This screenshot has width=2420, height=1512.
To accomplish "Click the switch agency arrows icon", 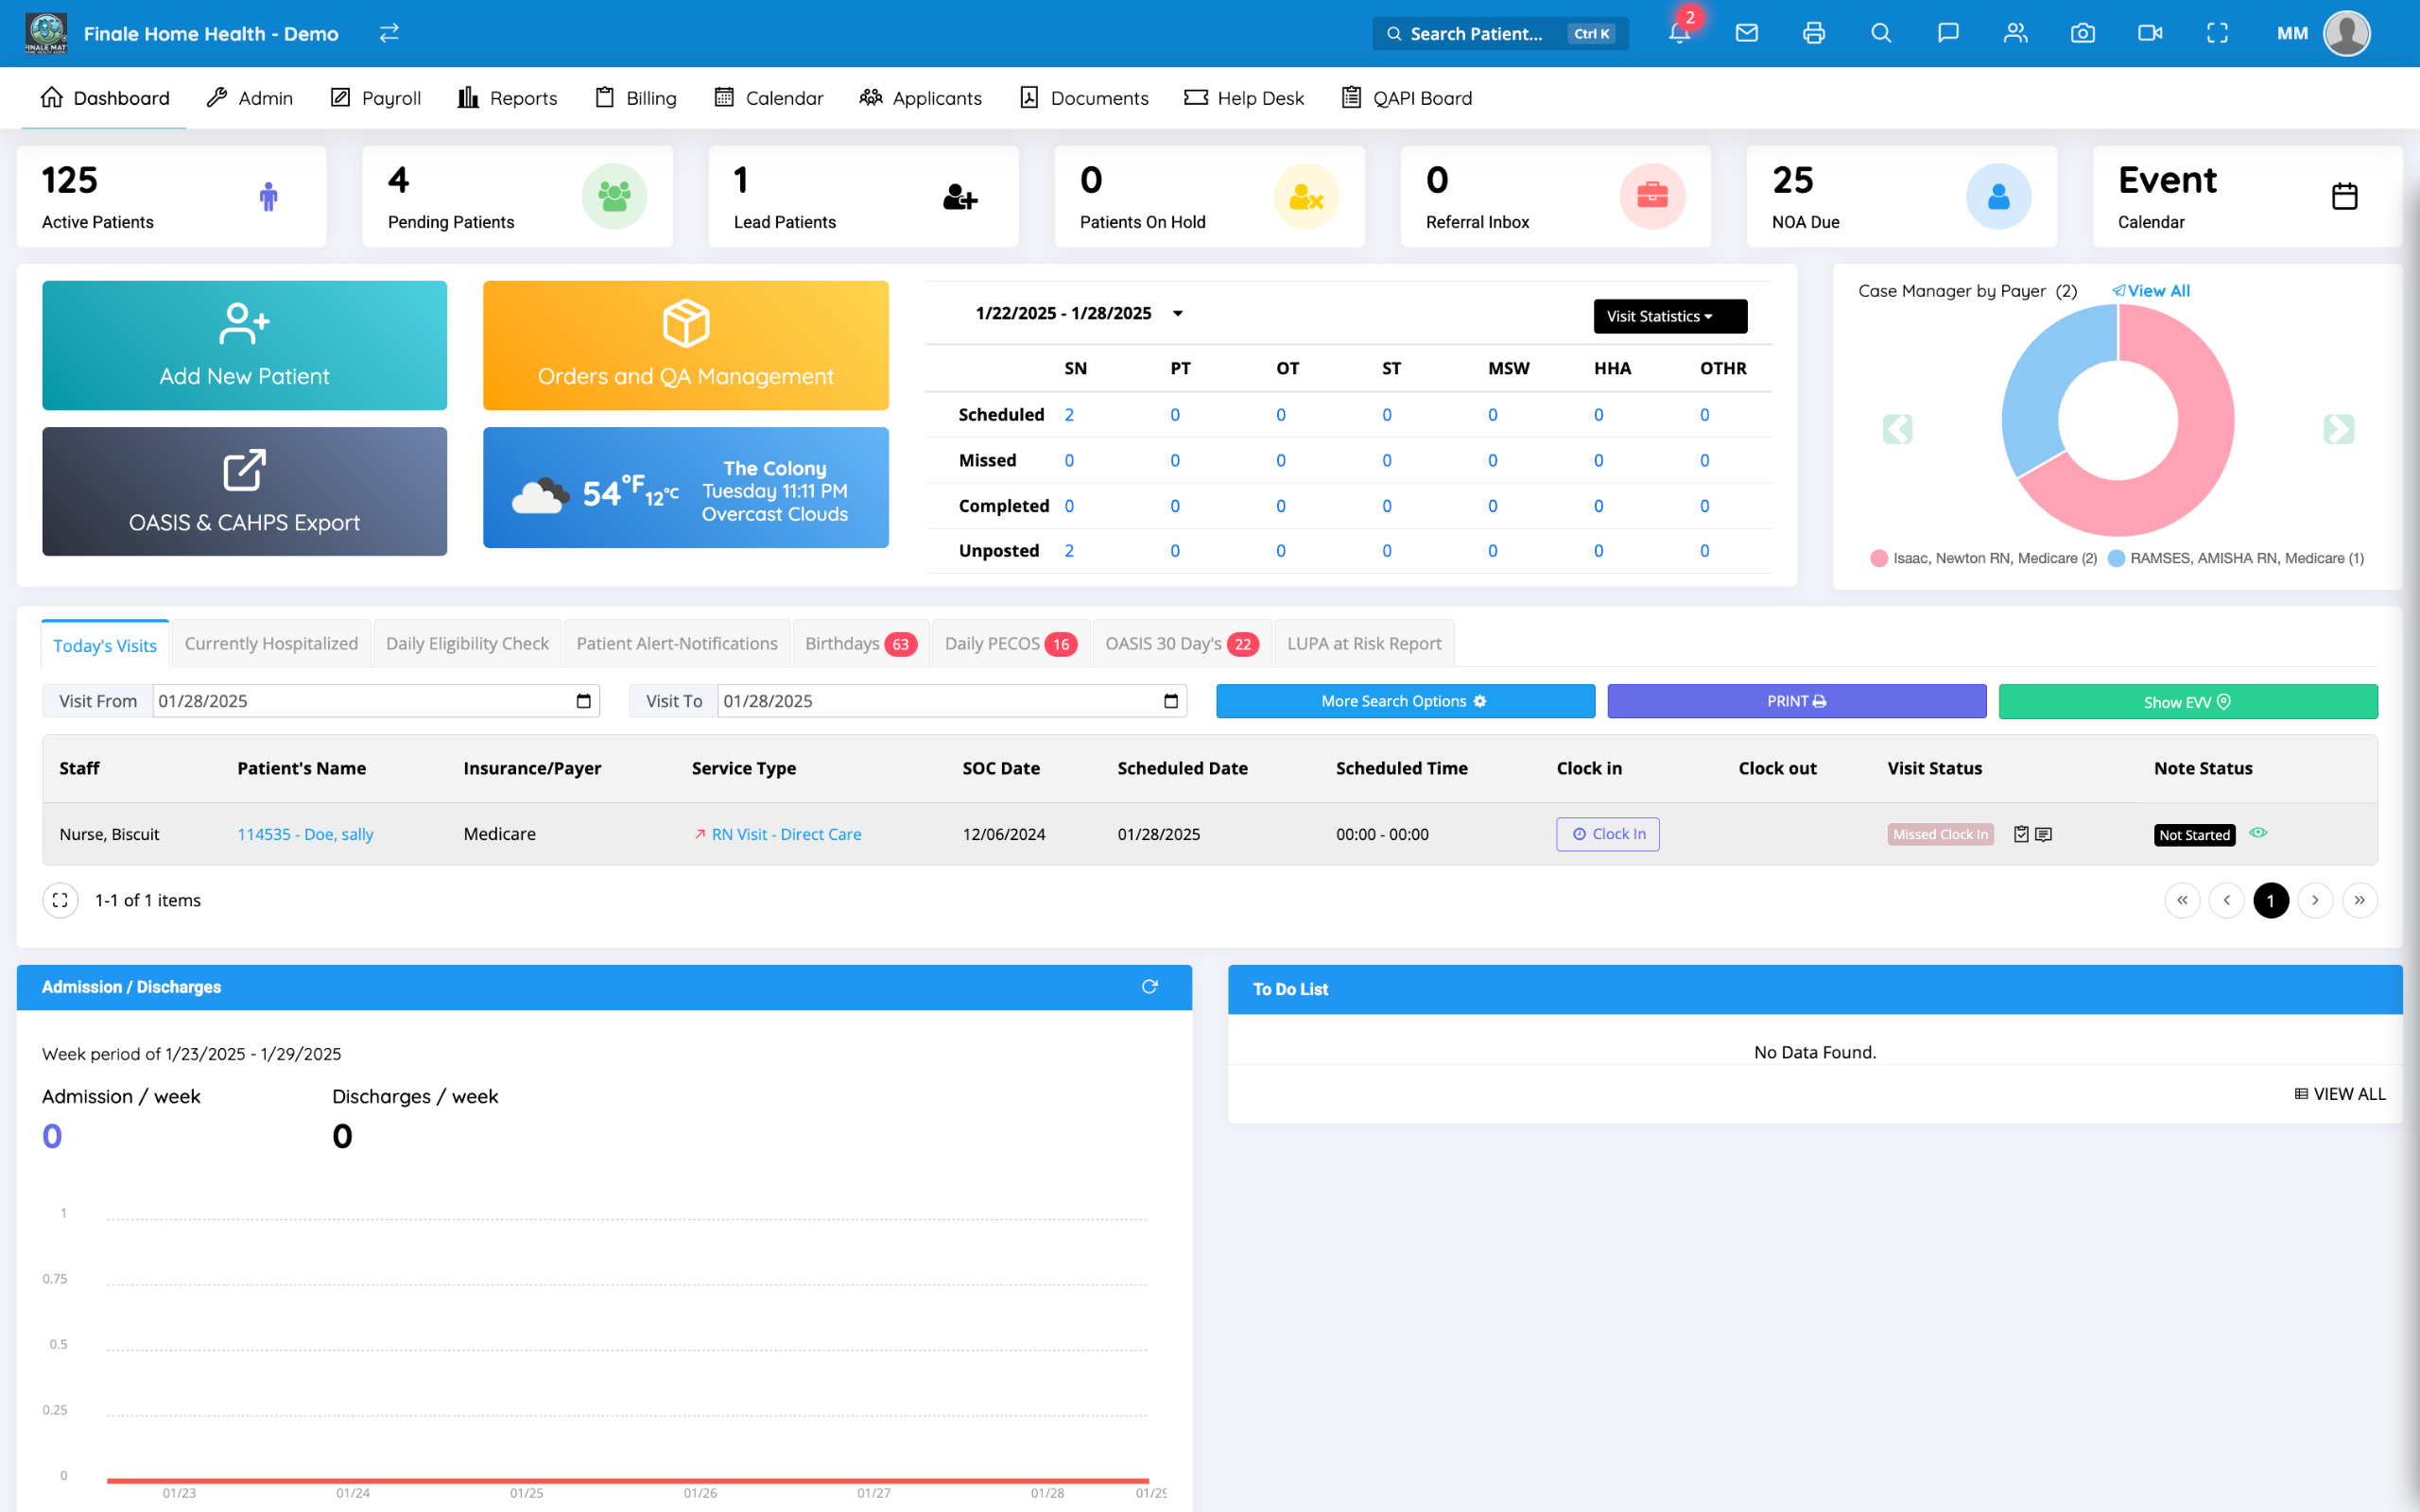I will pyautogui.click(x=389, y=33).
